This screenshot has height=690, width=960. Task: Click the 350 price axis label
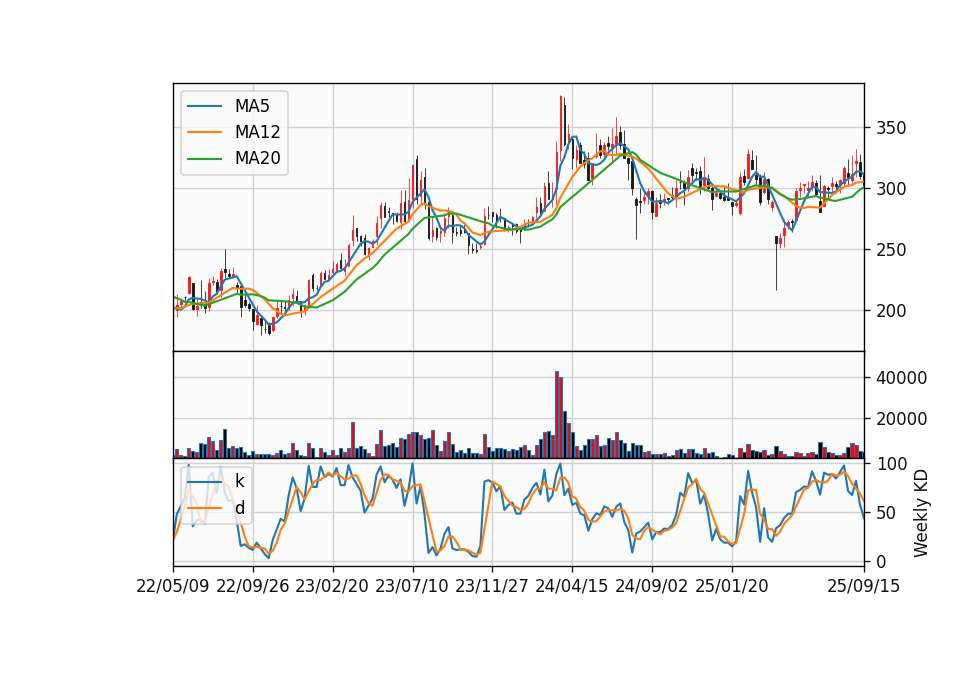coord(891,128)
